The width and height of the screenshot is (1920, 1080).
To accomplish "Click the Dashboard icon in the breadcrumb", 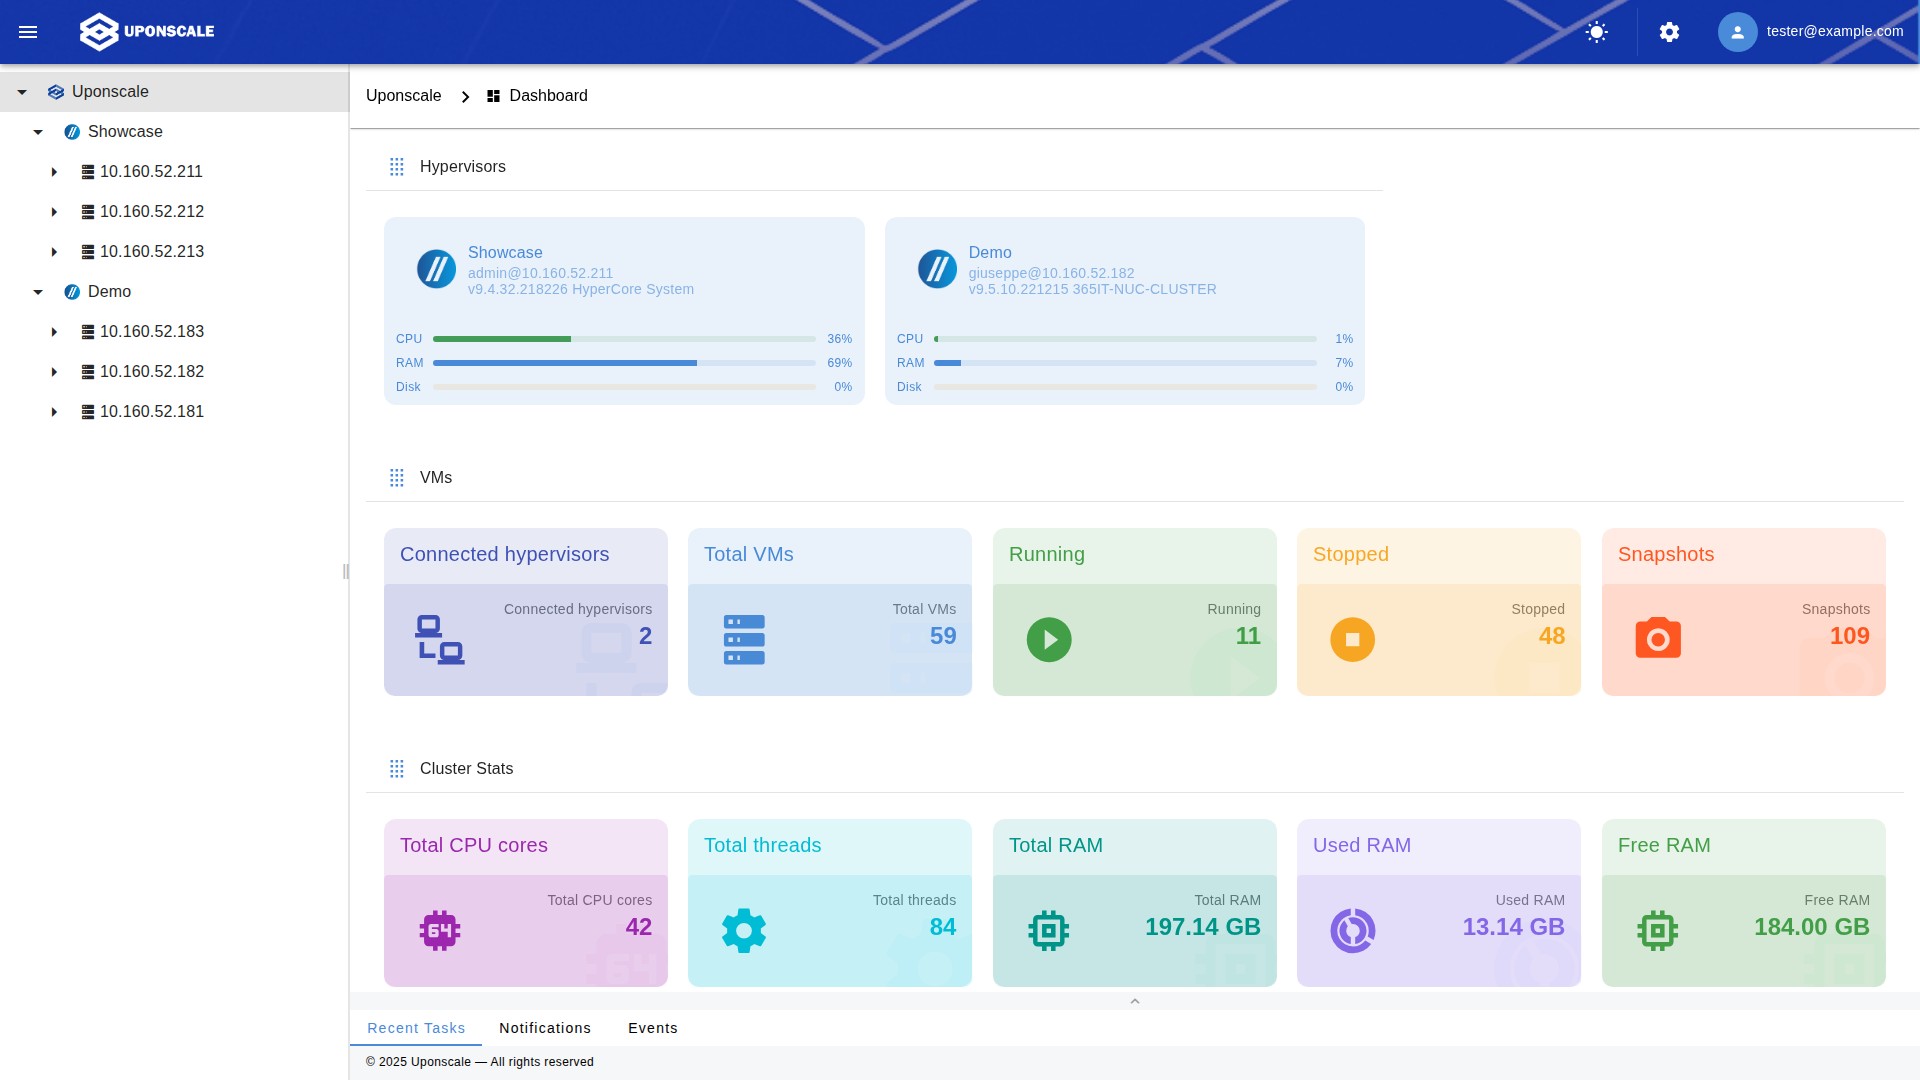I will tap(493, 95).
